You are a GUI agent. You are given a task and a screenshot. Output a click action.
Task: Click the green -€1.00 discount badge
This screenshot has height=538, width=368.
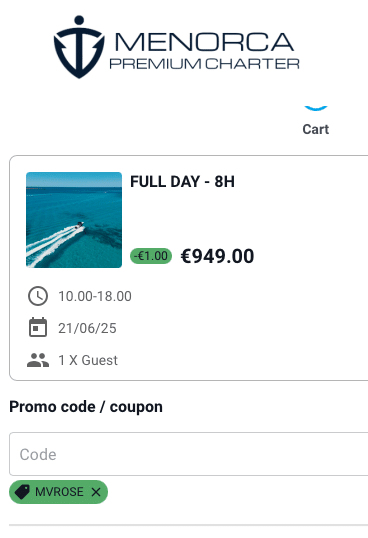click(x=151, y=256)
